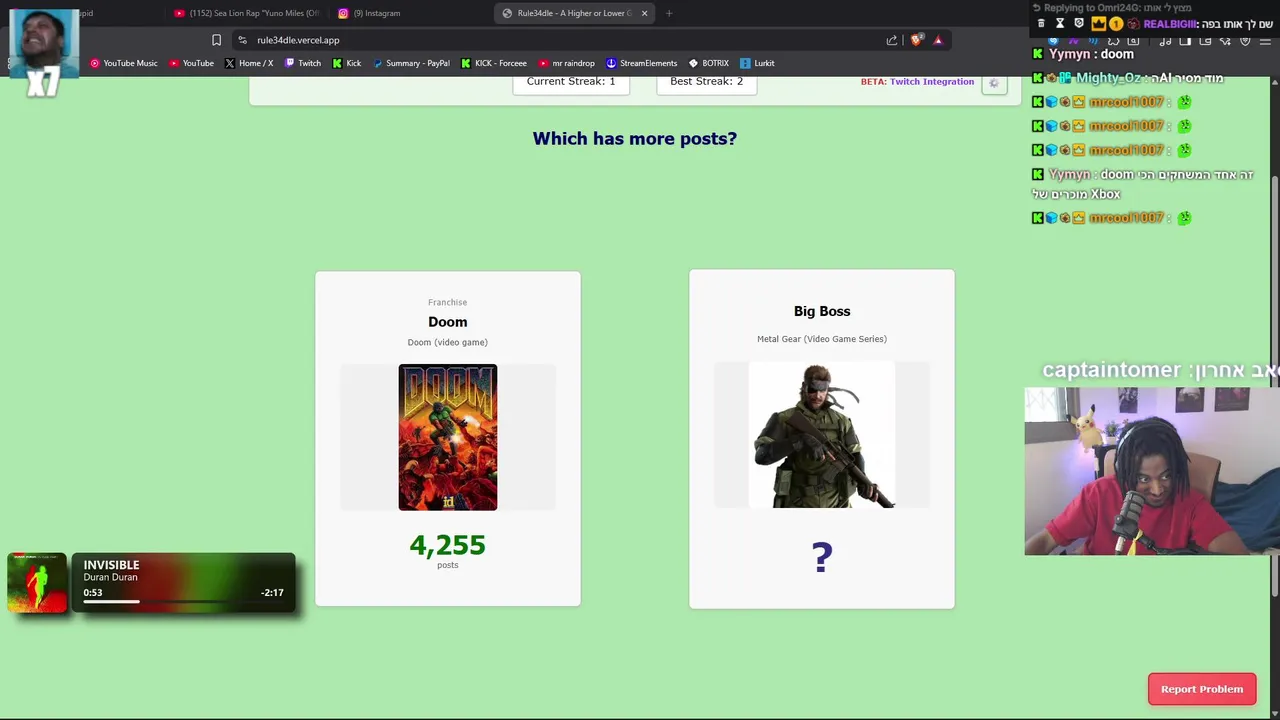Open the BOTRIX bookmark
Viewport: 1280px width, 720px height.
(x=709, y=63)
